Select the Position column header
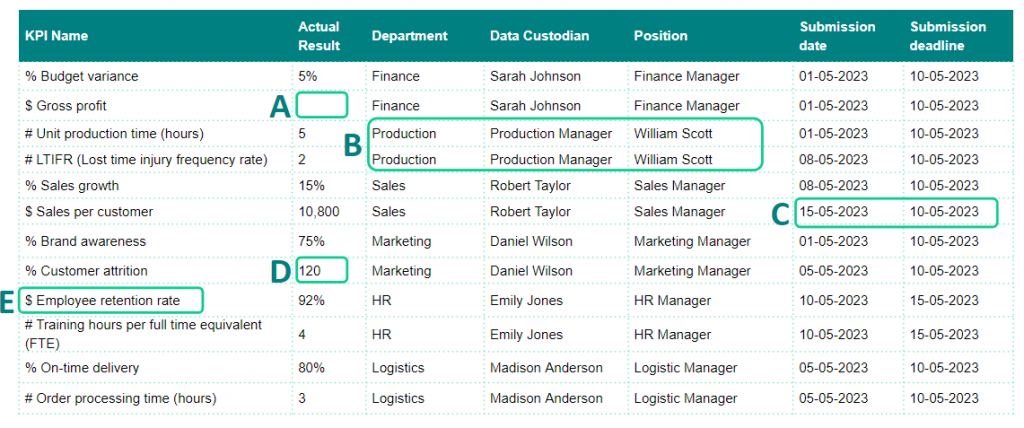This screenshot has width=1024, height=428. point(660,36)
